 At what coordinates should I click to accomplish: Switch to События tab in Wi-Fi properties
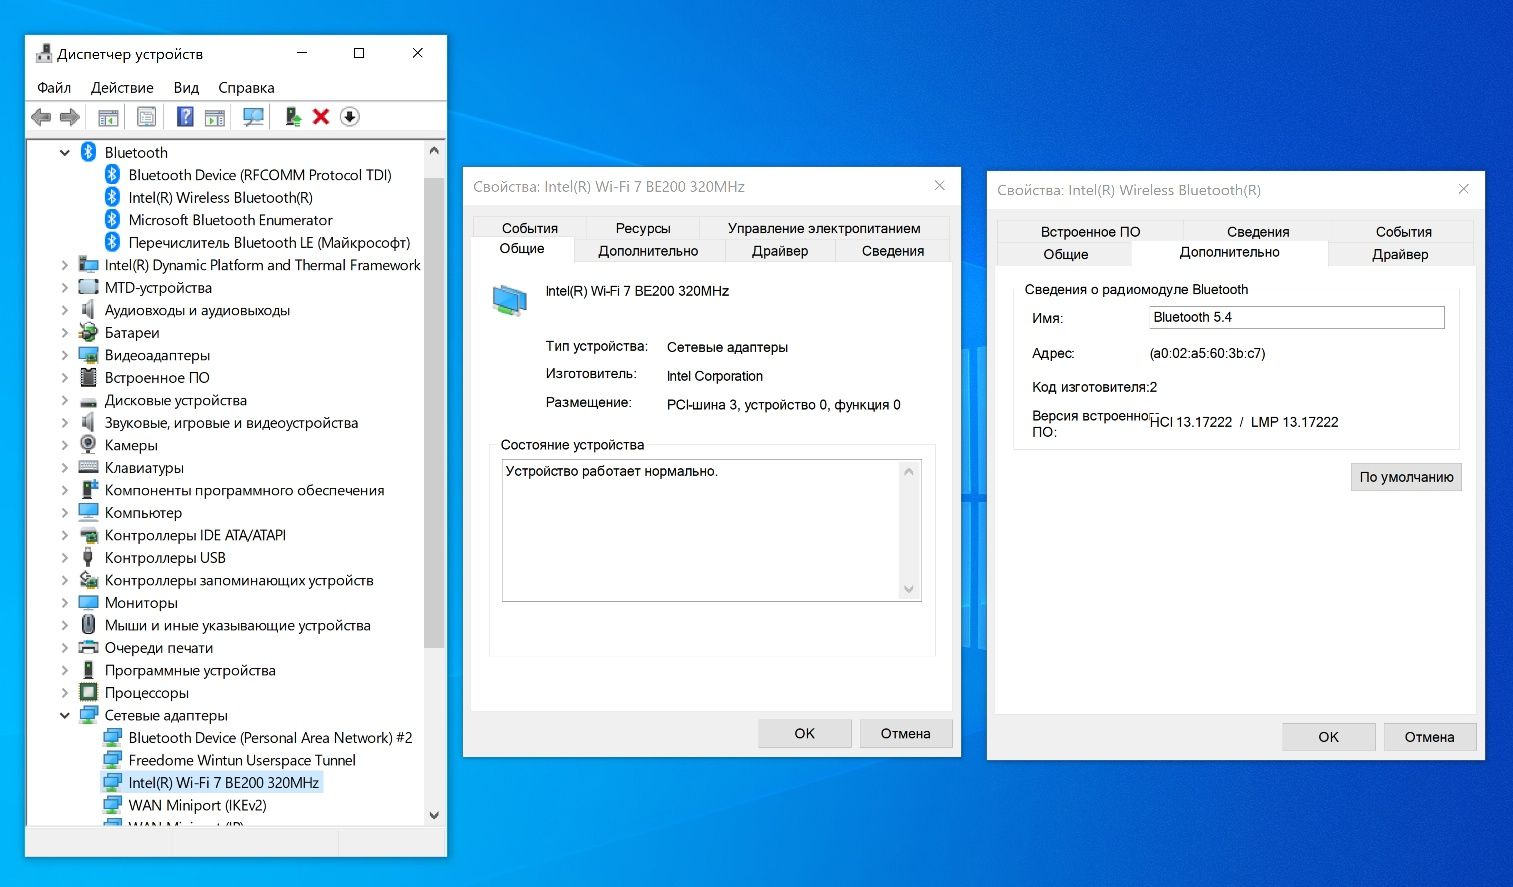point(530,228)
